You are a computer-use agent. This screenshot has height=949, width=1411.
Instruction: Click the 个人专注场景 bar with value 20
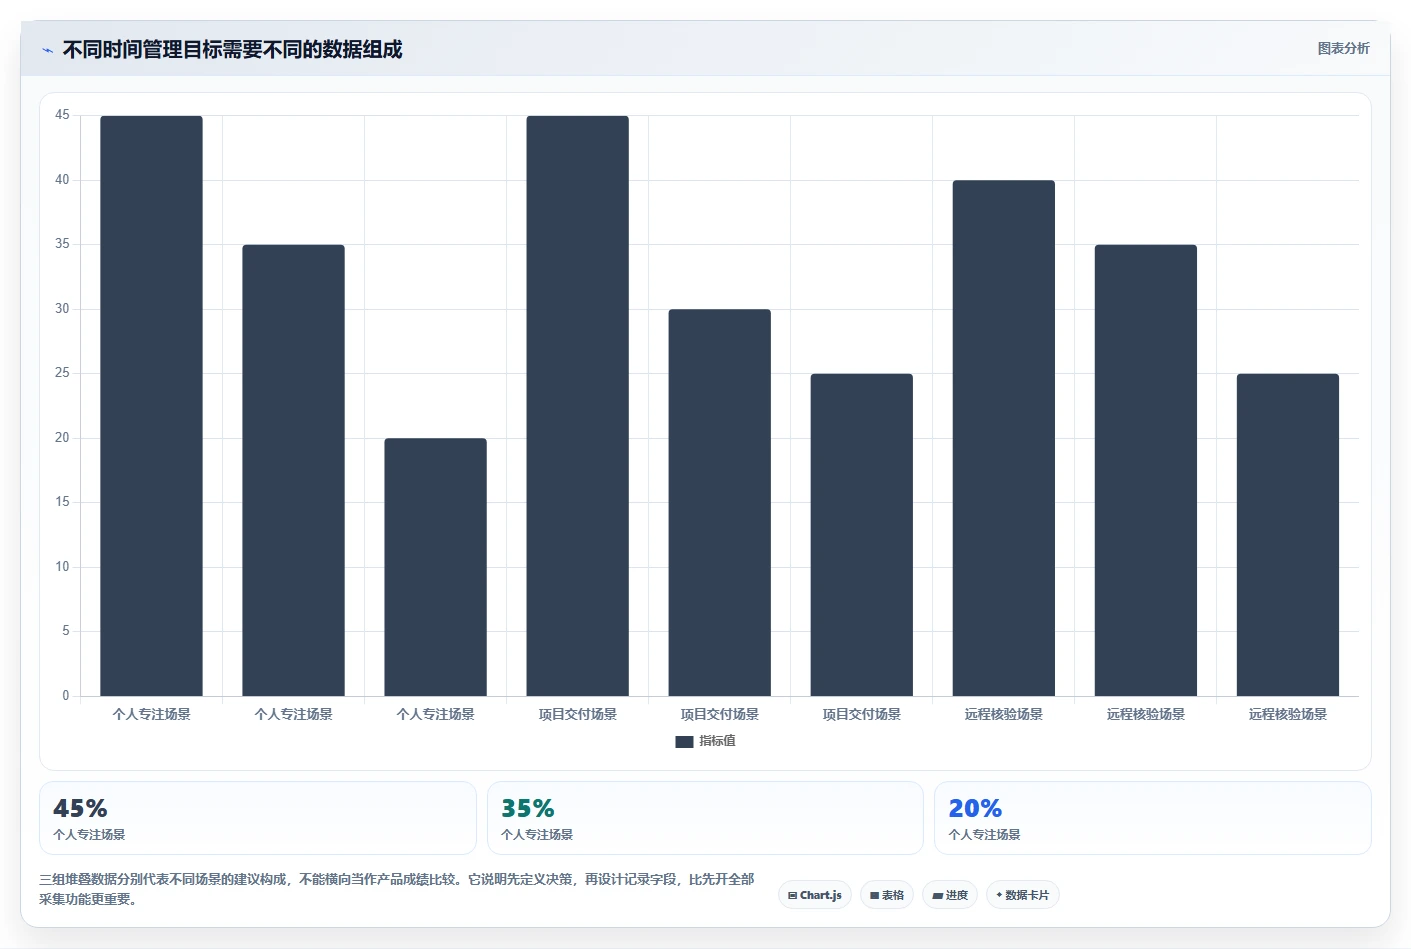[435, 567]
